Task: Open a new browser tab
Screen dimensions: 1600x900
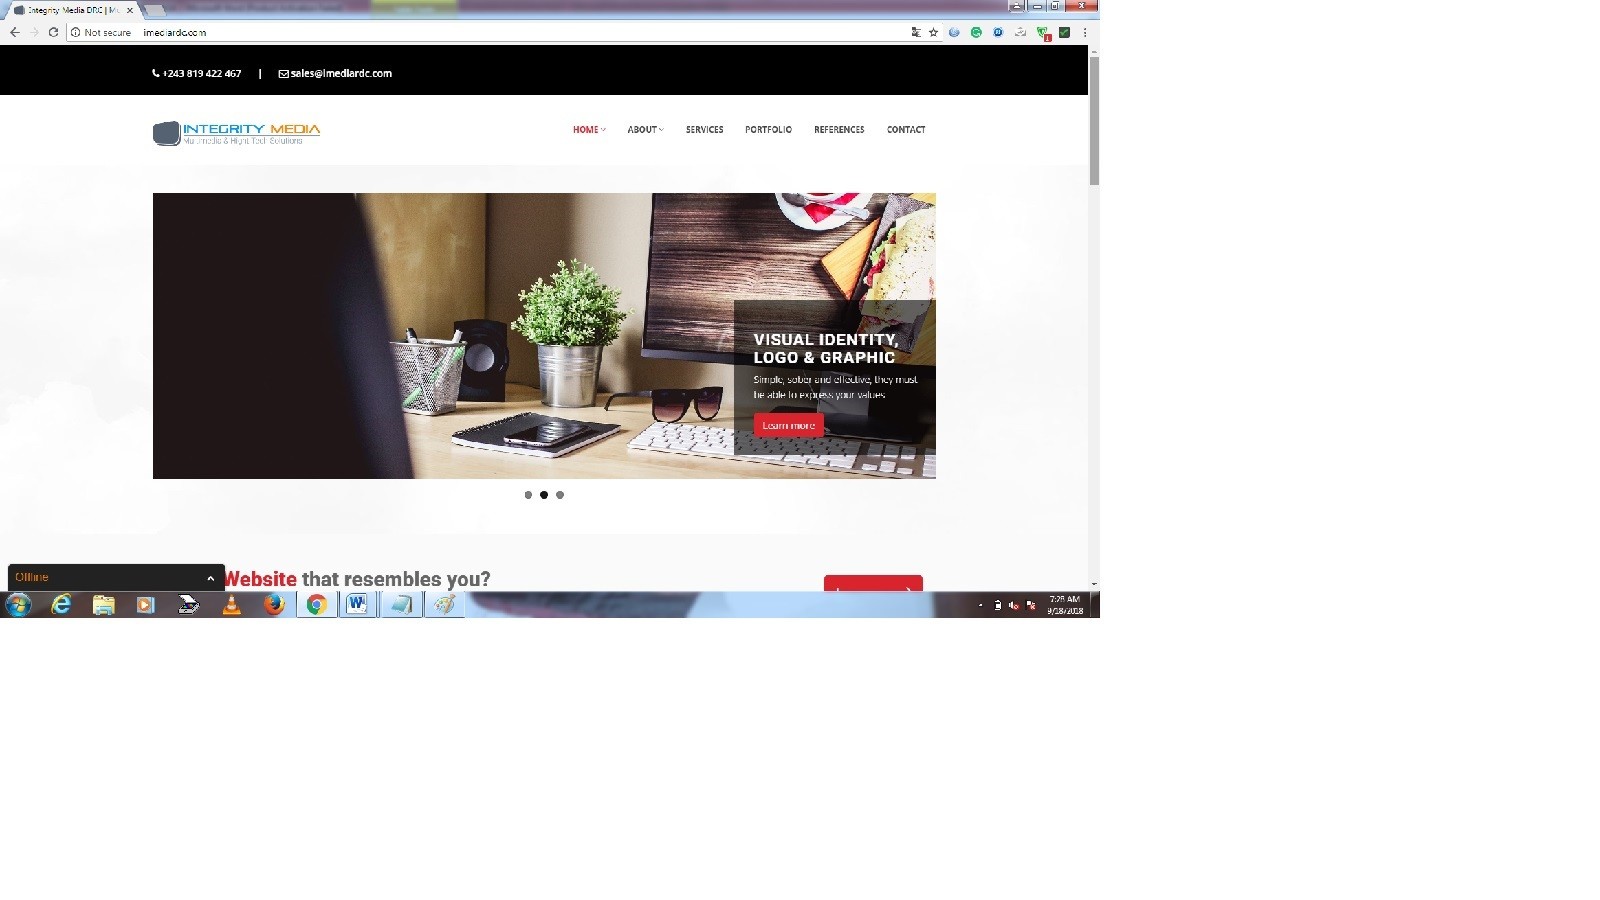Action: pos(155,10)
